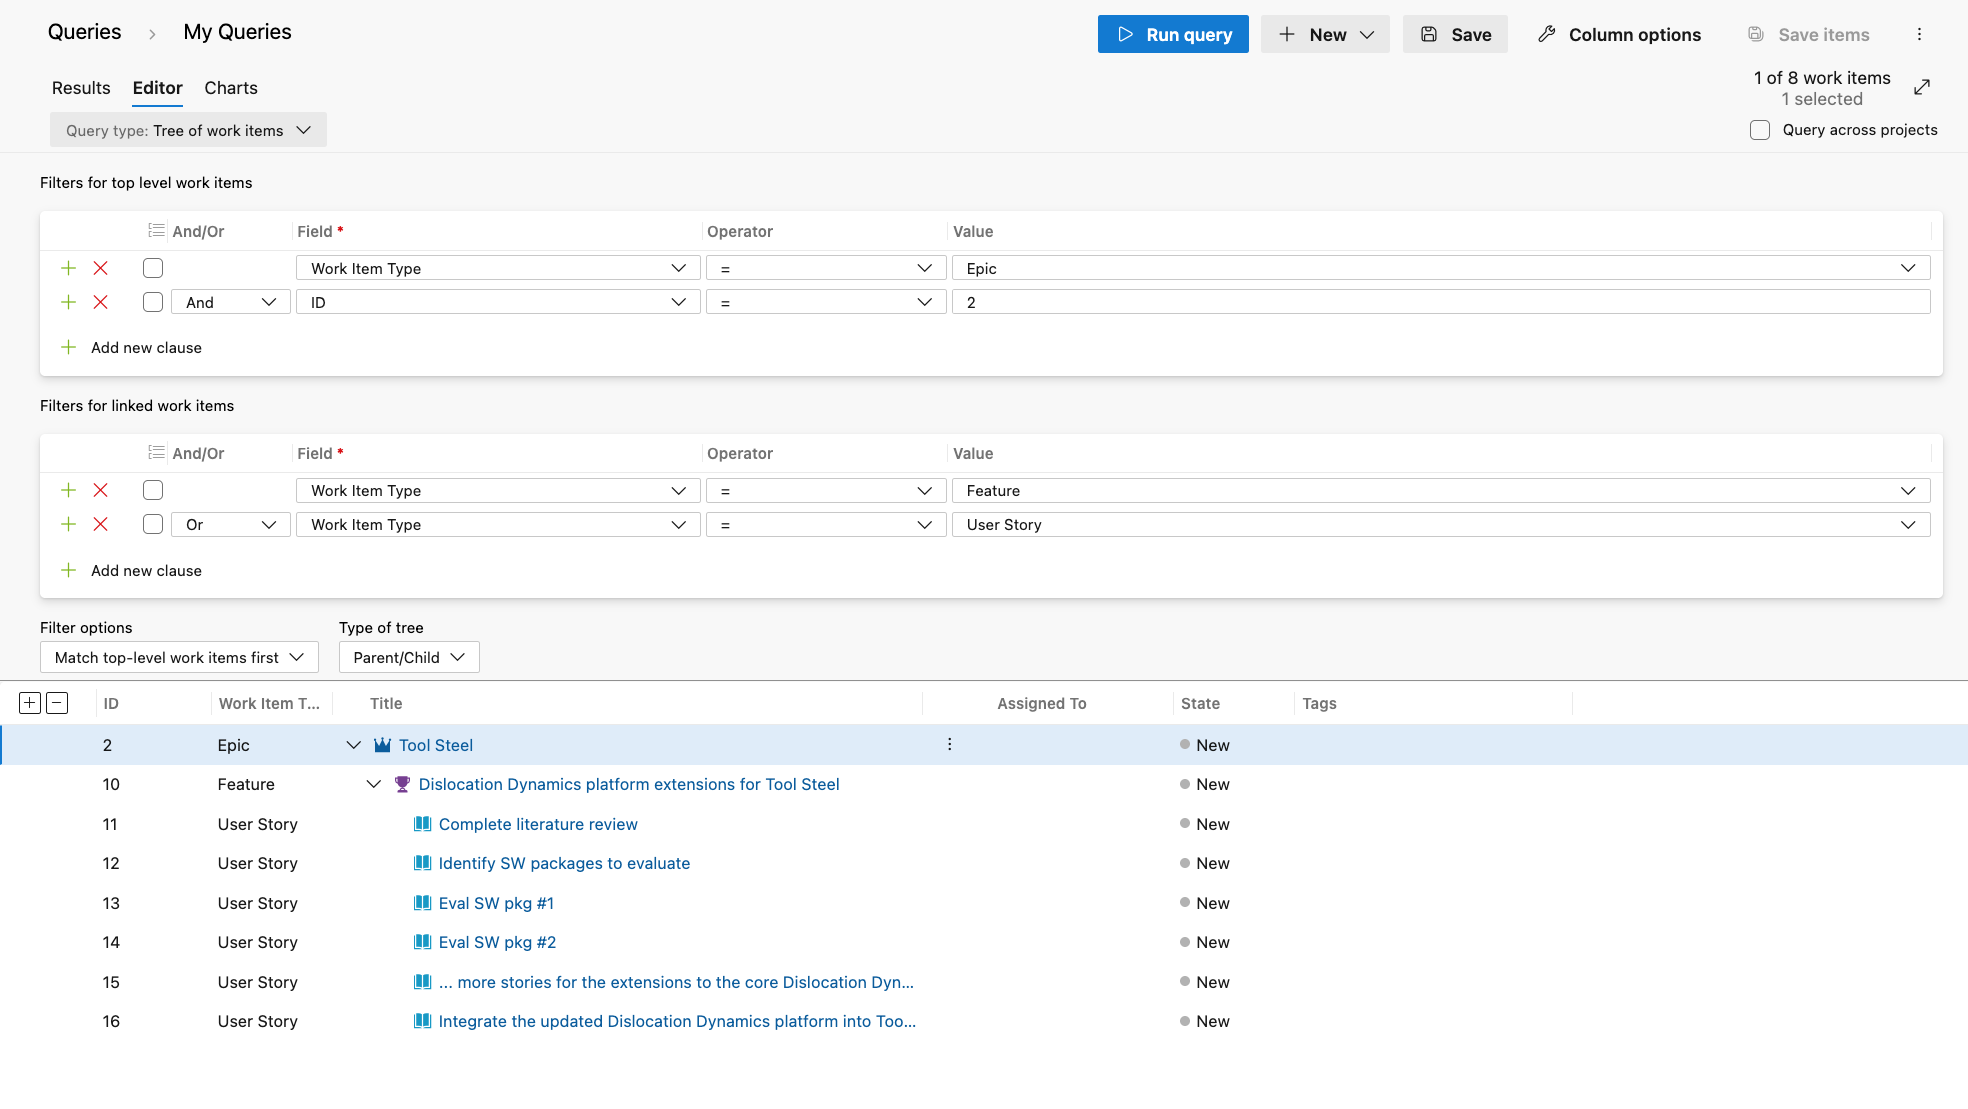This screenshot has height=1109, width=1968.
Task: Insert clause above Work Item Type Epic row
Action: pos(68,268)
